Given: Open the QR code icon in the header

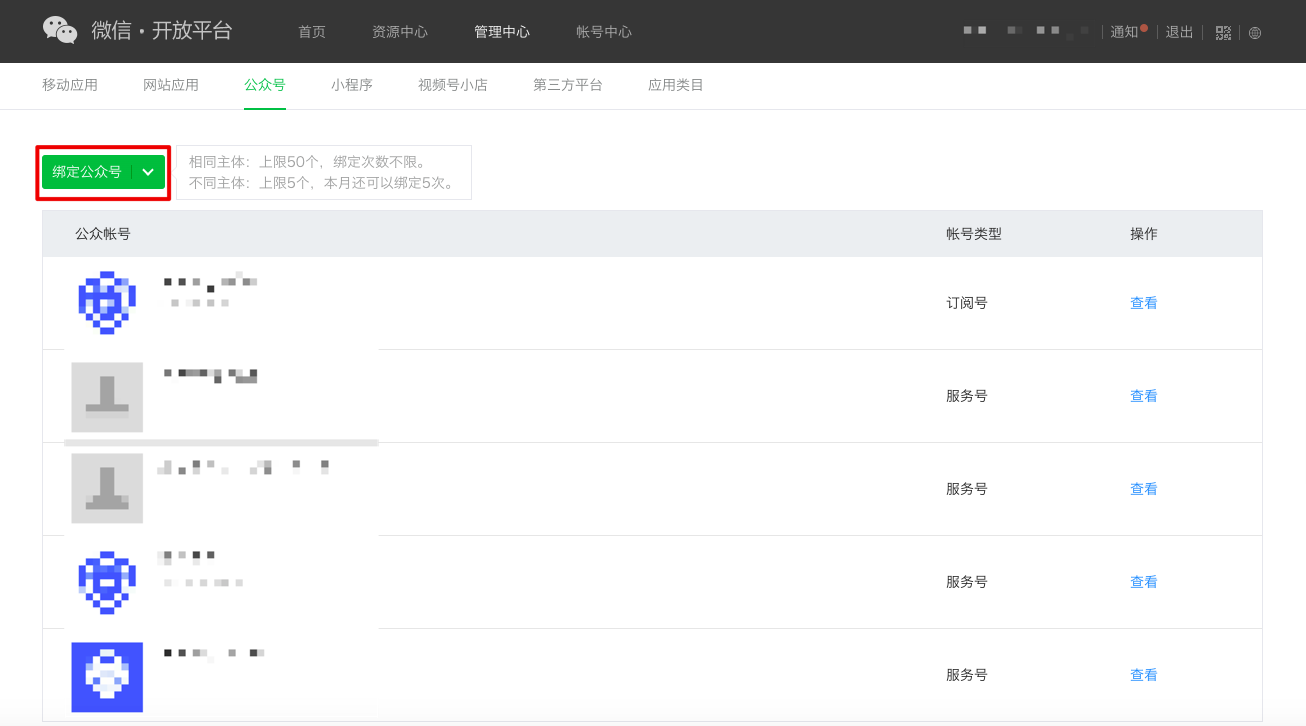Looking at the screenshot, I should pos(1223,33).
